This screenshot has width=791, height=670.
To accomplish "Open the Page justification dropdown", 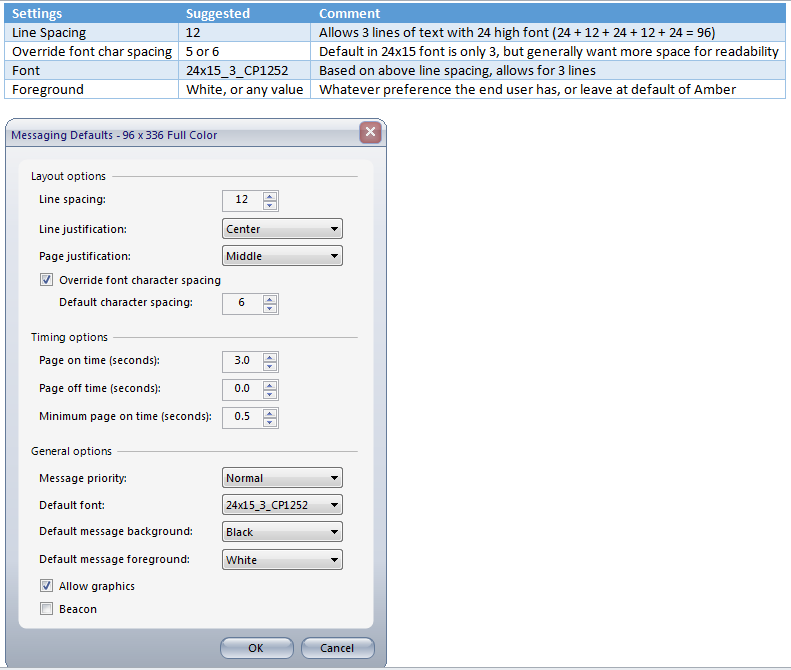I will 282,256.
